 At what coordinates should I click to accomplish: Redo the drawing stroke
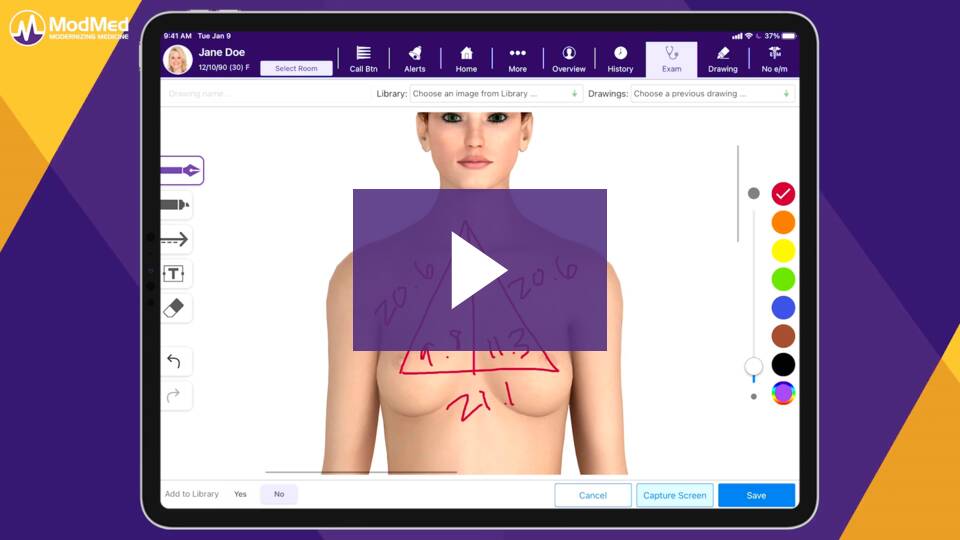point(176,396)
